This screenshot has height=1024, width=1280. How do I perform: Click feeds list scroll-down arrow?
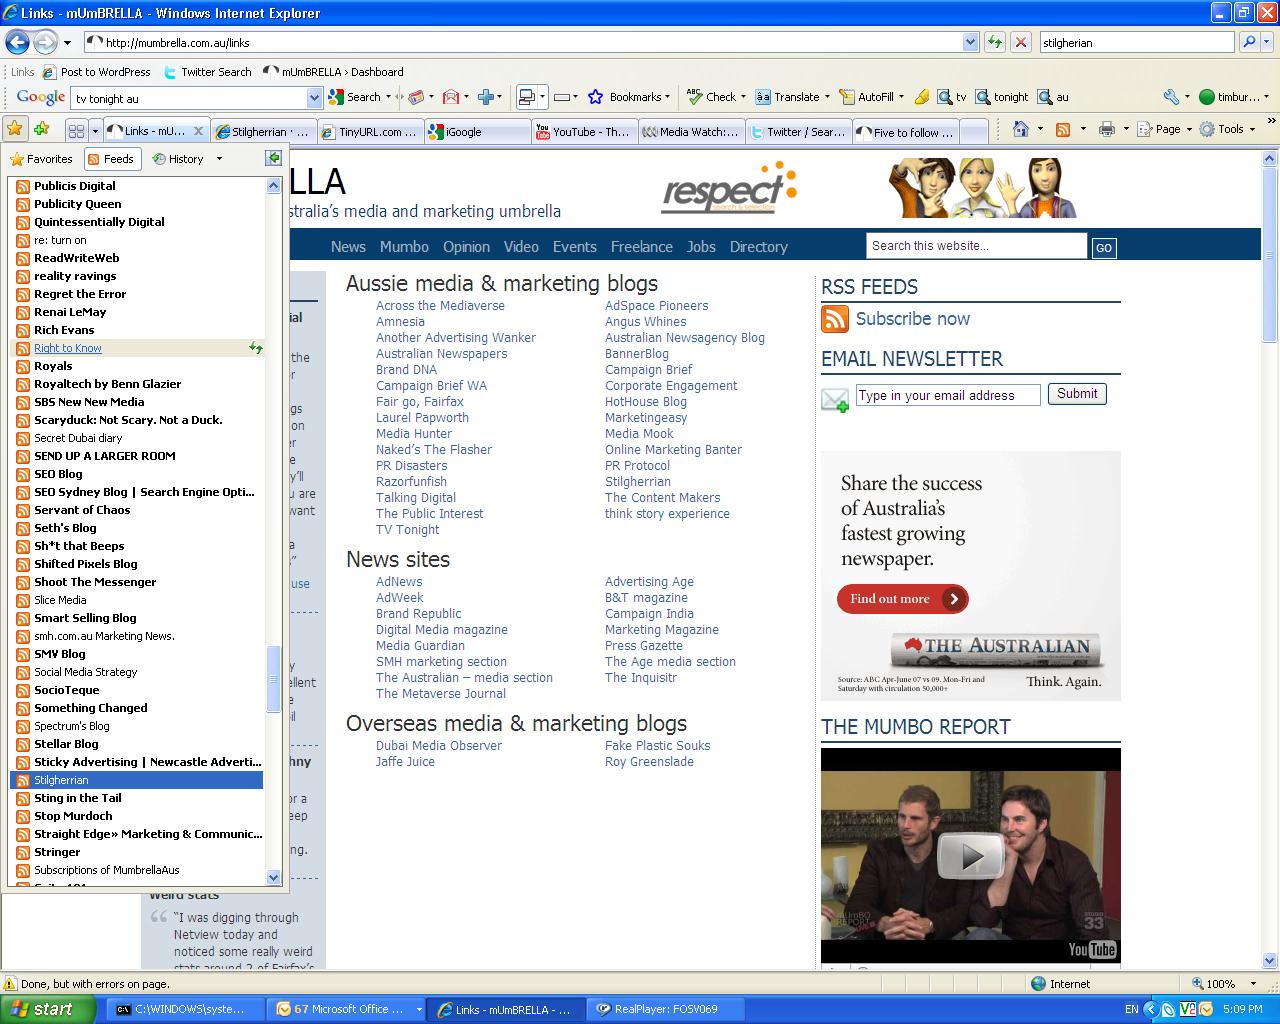274,877
